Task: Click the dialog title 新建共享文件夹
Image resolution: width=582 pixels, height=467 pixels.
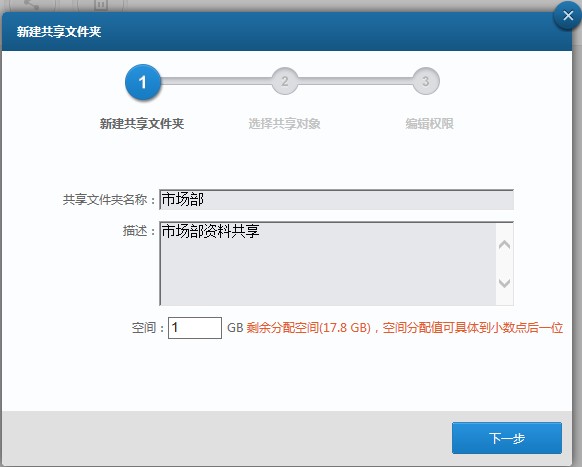Action: (59, 32)
